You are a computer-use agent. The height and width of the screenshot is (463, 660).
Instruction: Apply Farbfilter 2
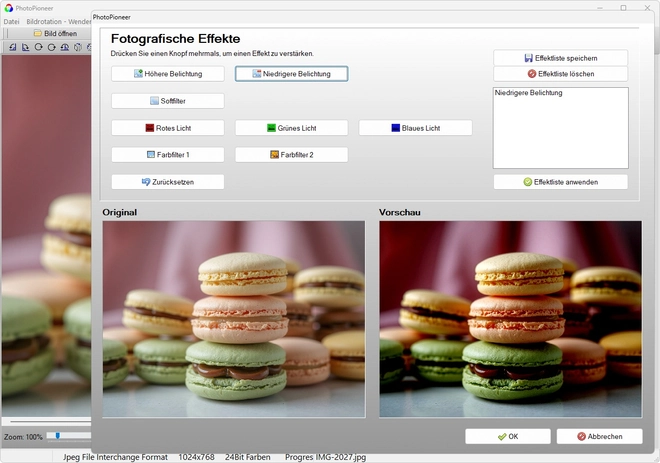(x=291, y=155)
